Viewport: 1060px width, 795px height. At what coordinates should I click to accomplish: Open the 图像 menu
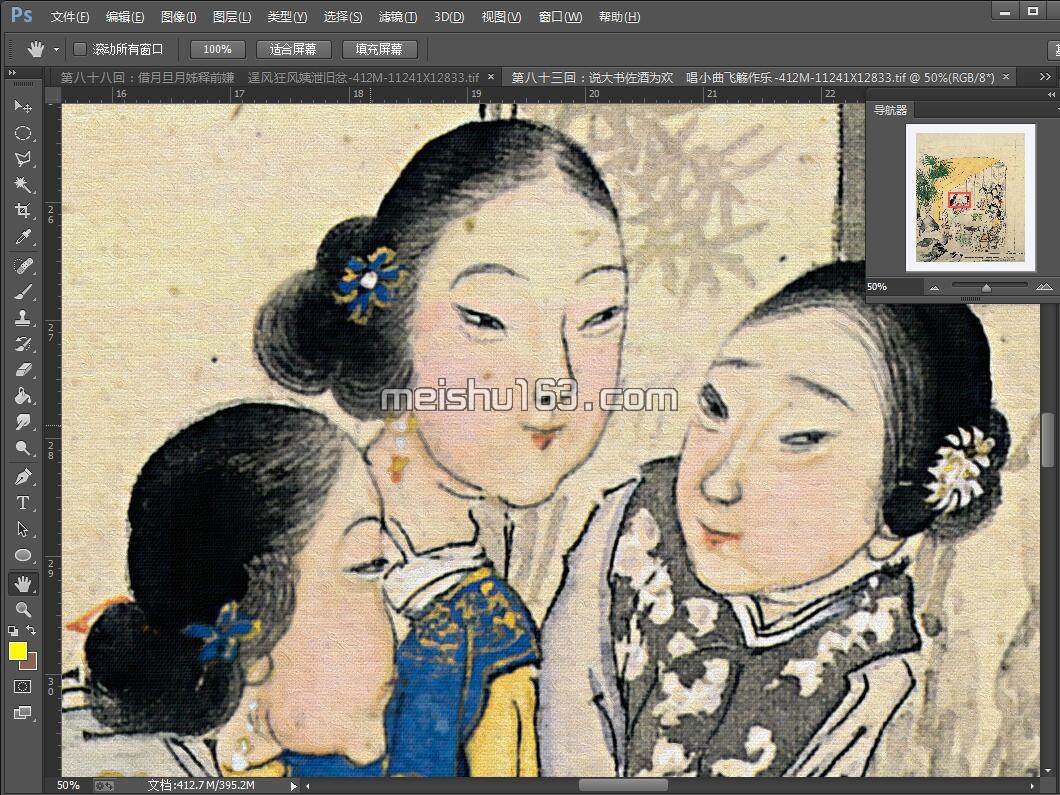click(x=178, y=16)
